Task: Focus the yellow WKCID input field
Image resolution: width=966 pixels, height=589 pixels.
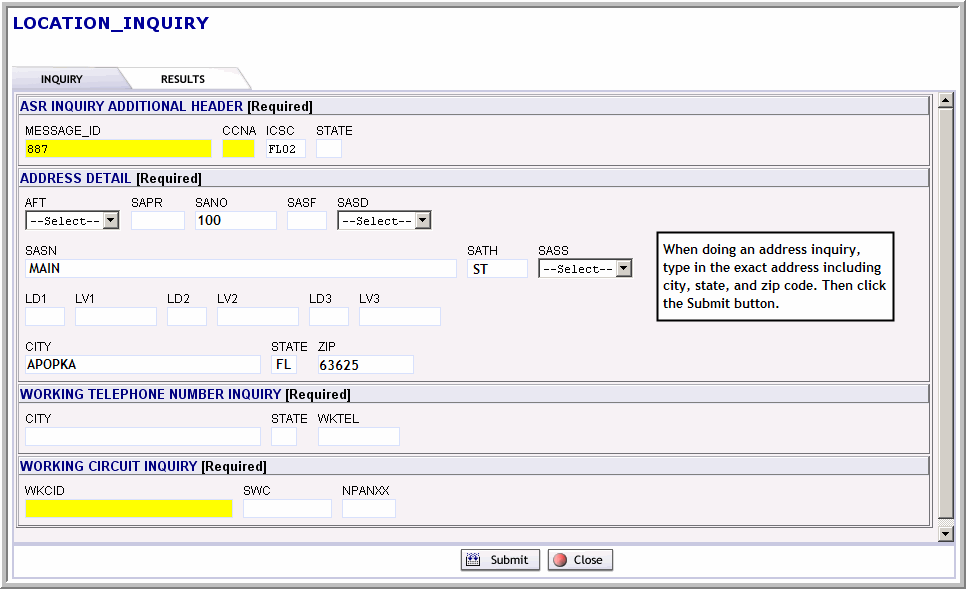Action: pos(128,509)
